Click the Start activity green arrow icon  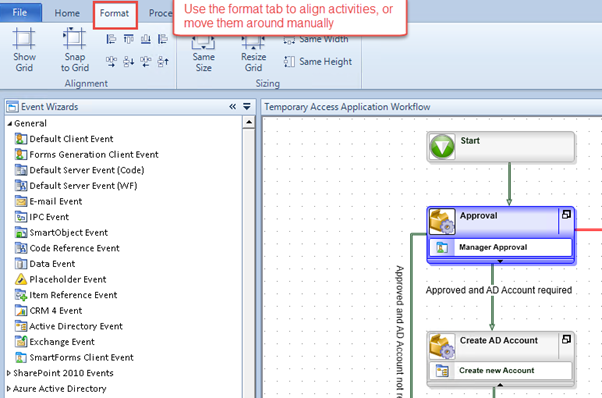coord(442,146)
